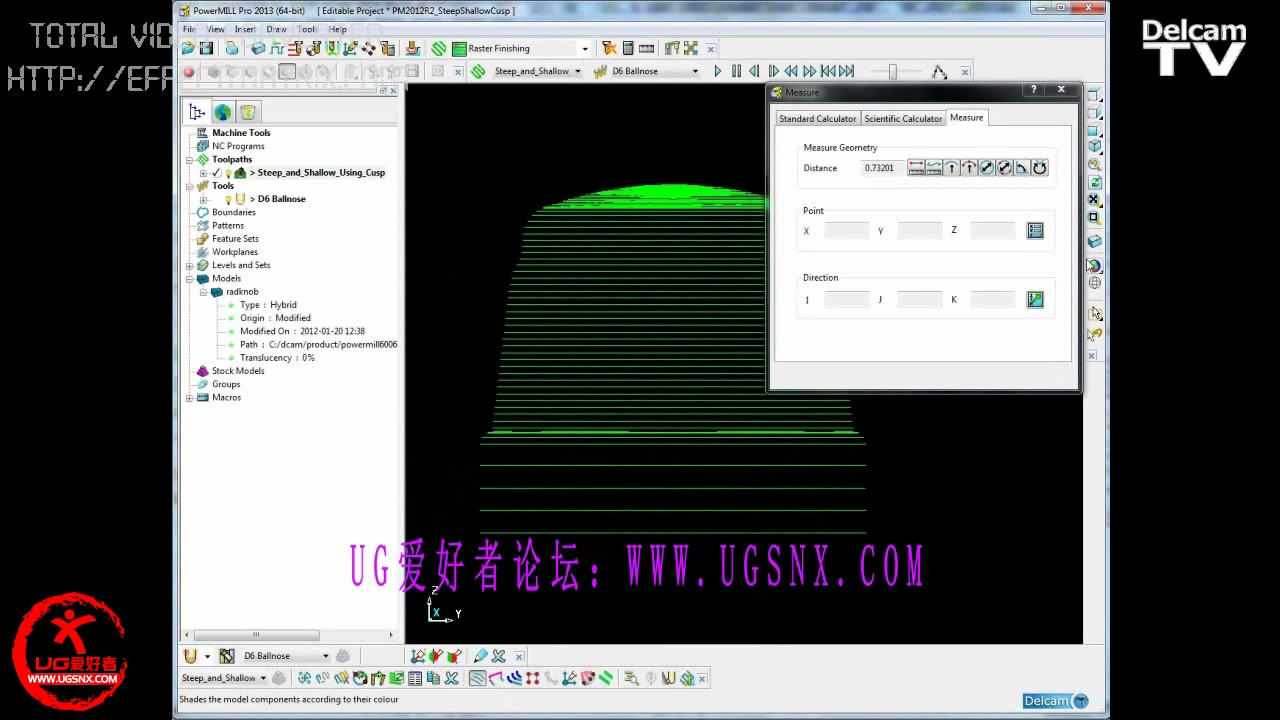The image size is (1280, 720).
Task: Play the toolpath simulation
Action: [717, 71]
